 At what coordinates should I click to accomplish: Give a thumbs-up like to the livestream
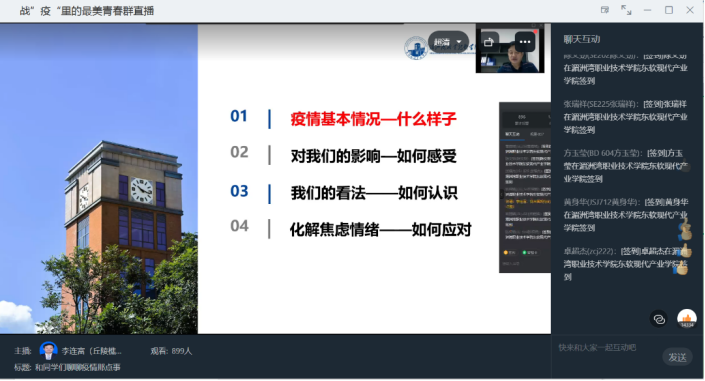click(687, 319)
